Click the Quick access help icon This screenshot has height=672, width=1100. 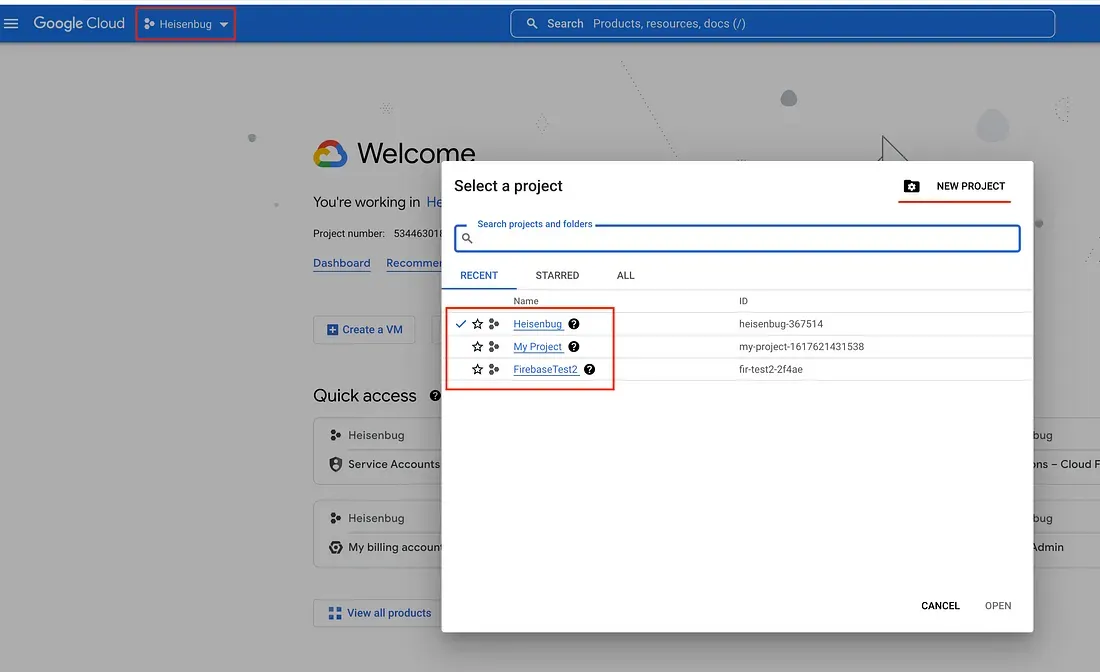pyautogui.click(x=435, y=396)
